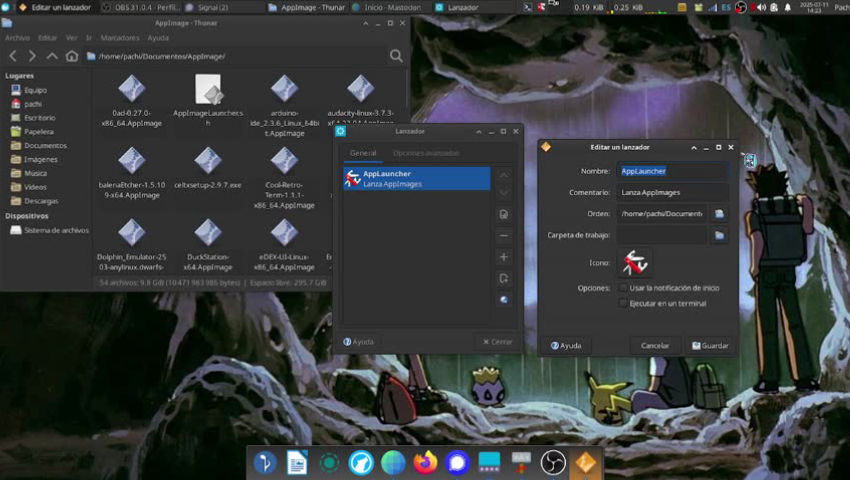
Task: Select Sistema de archivos in sidebar
Action: tap(56, 231)
